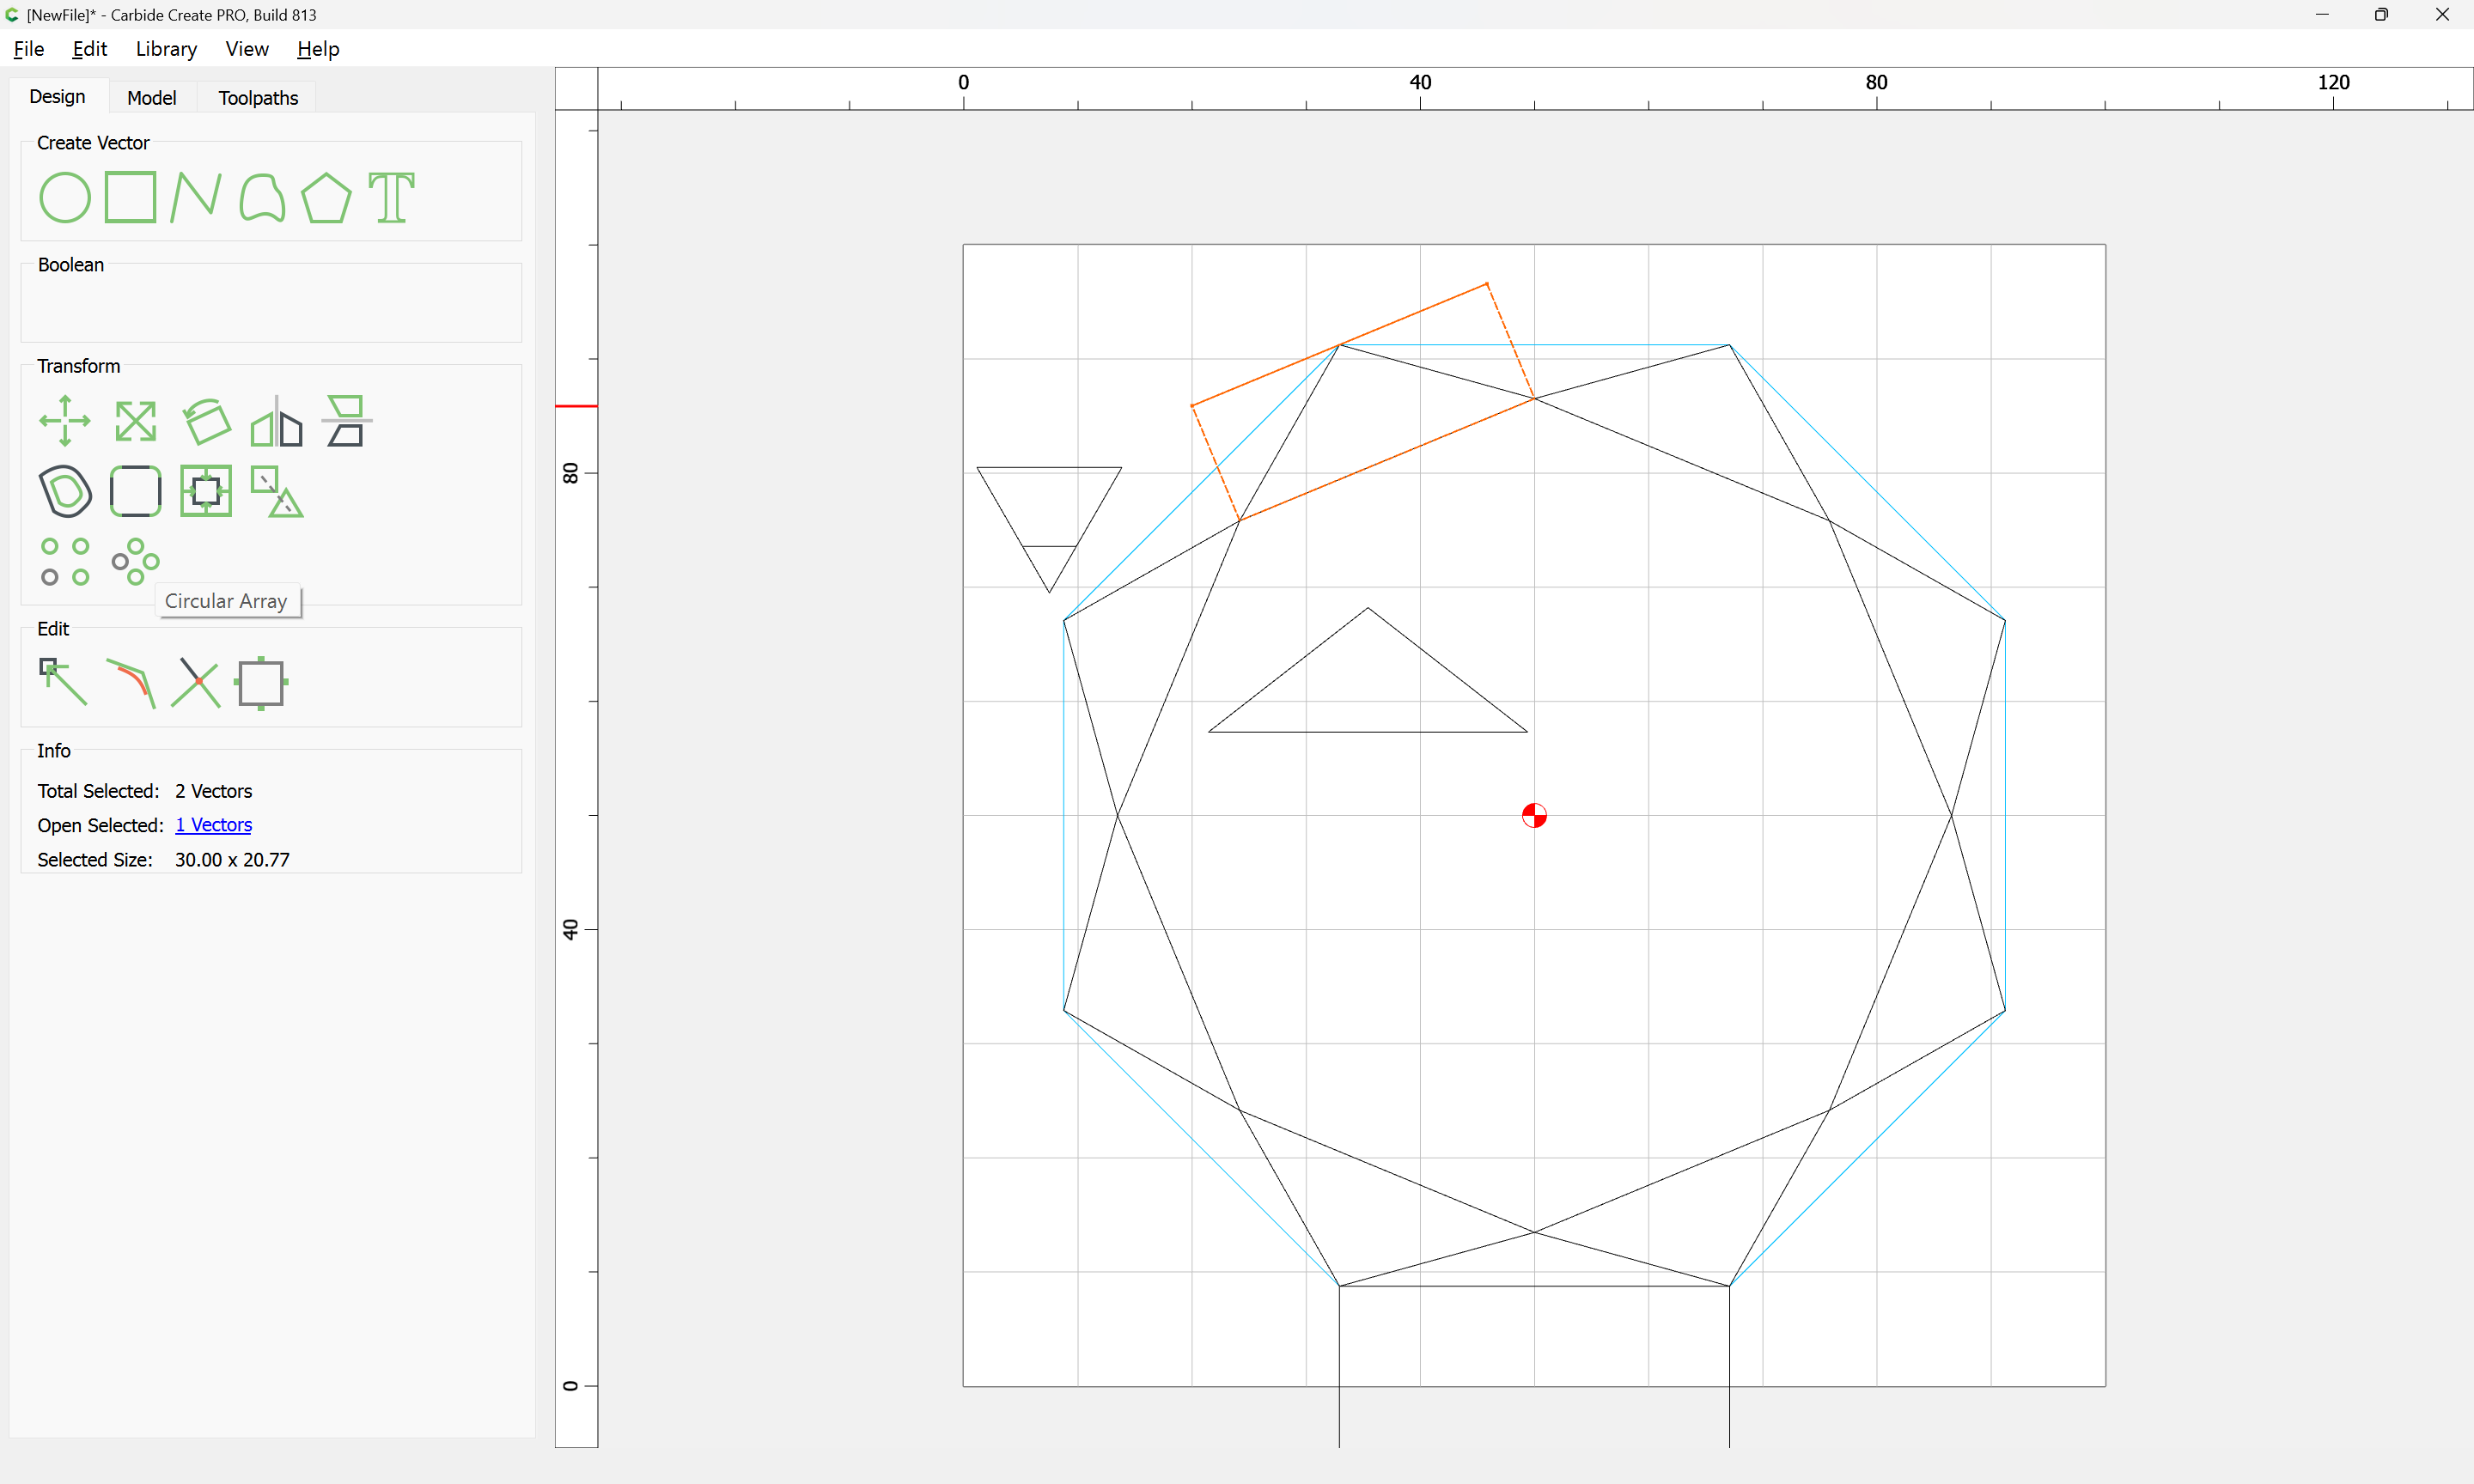Switch to the Design tab
Screen dimensions: 2474x1484
coord(57,97)
